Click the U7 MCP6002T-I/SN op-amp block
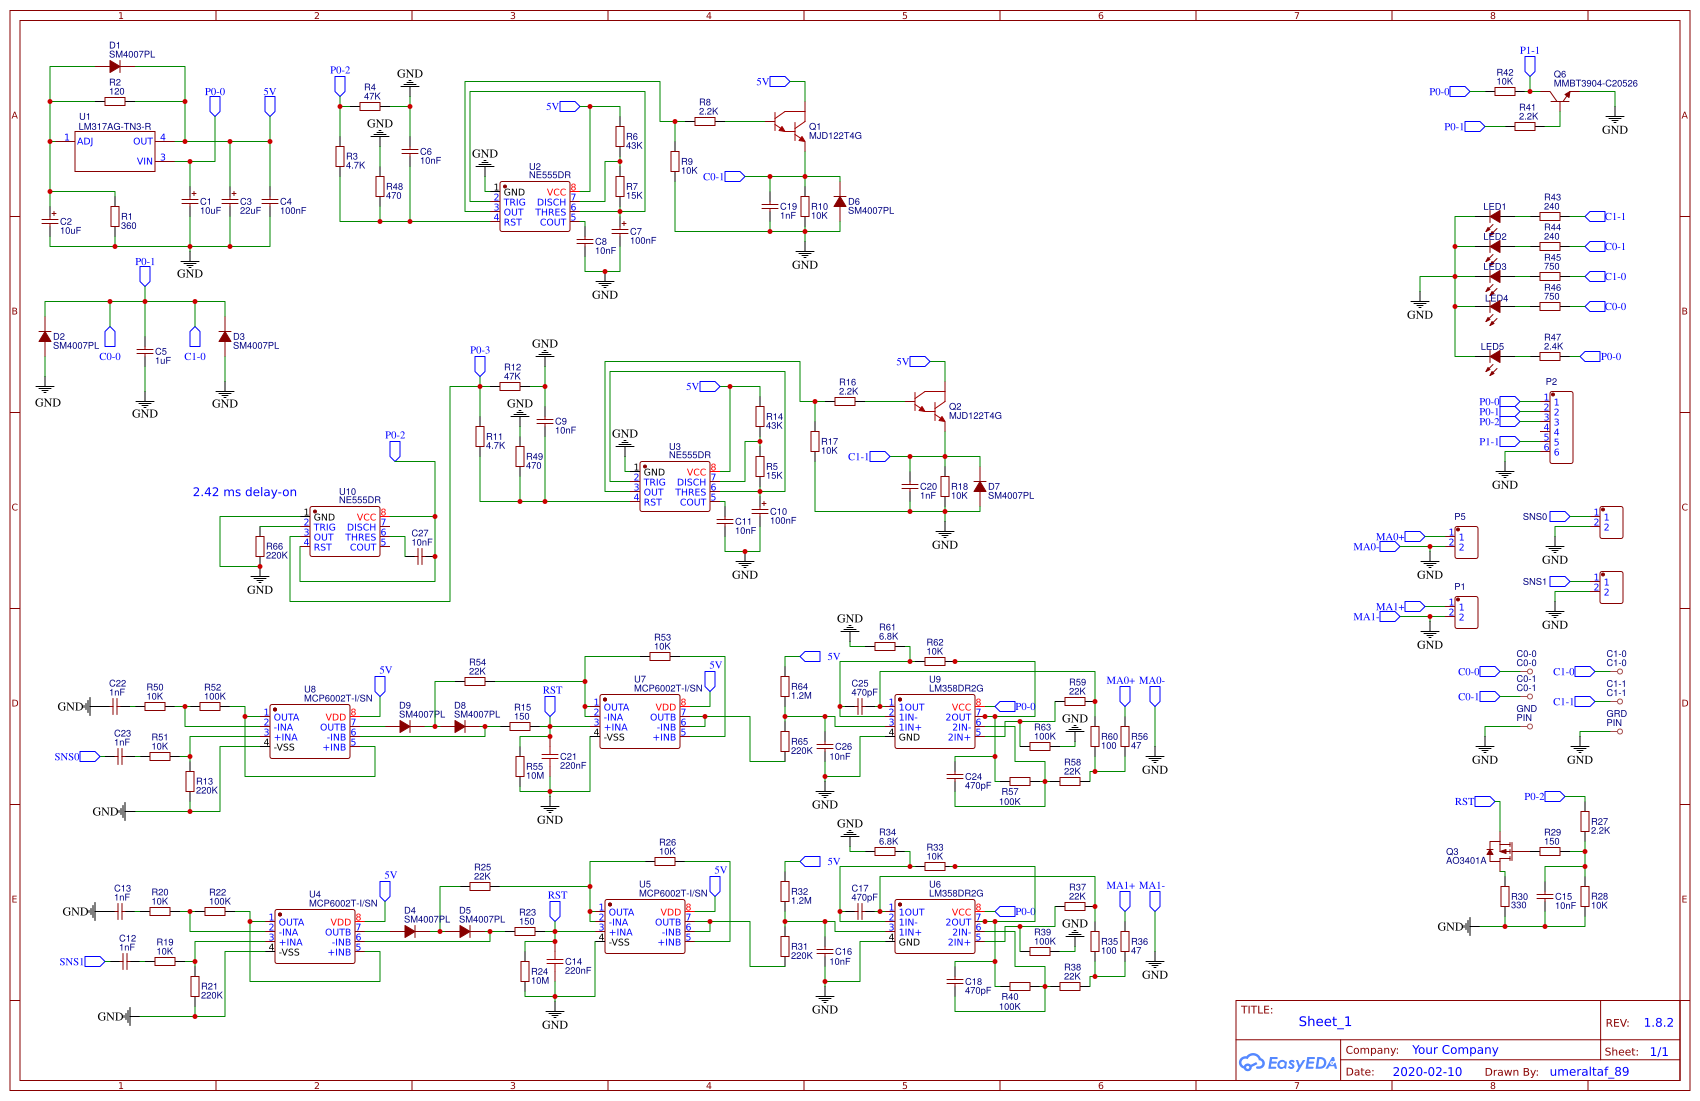Screen dimensions: 1700x1101 640,721
